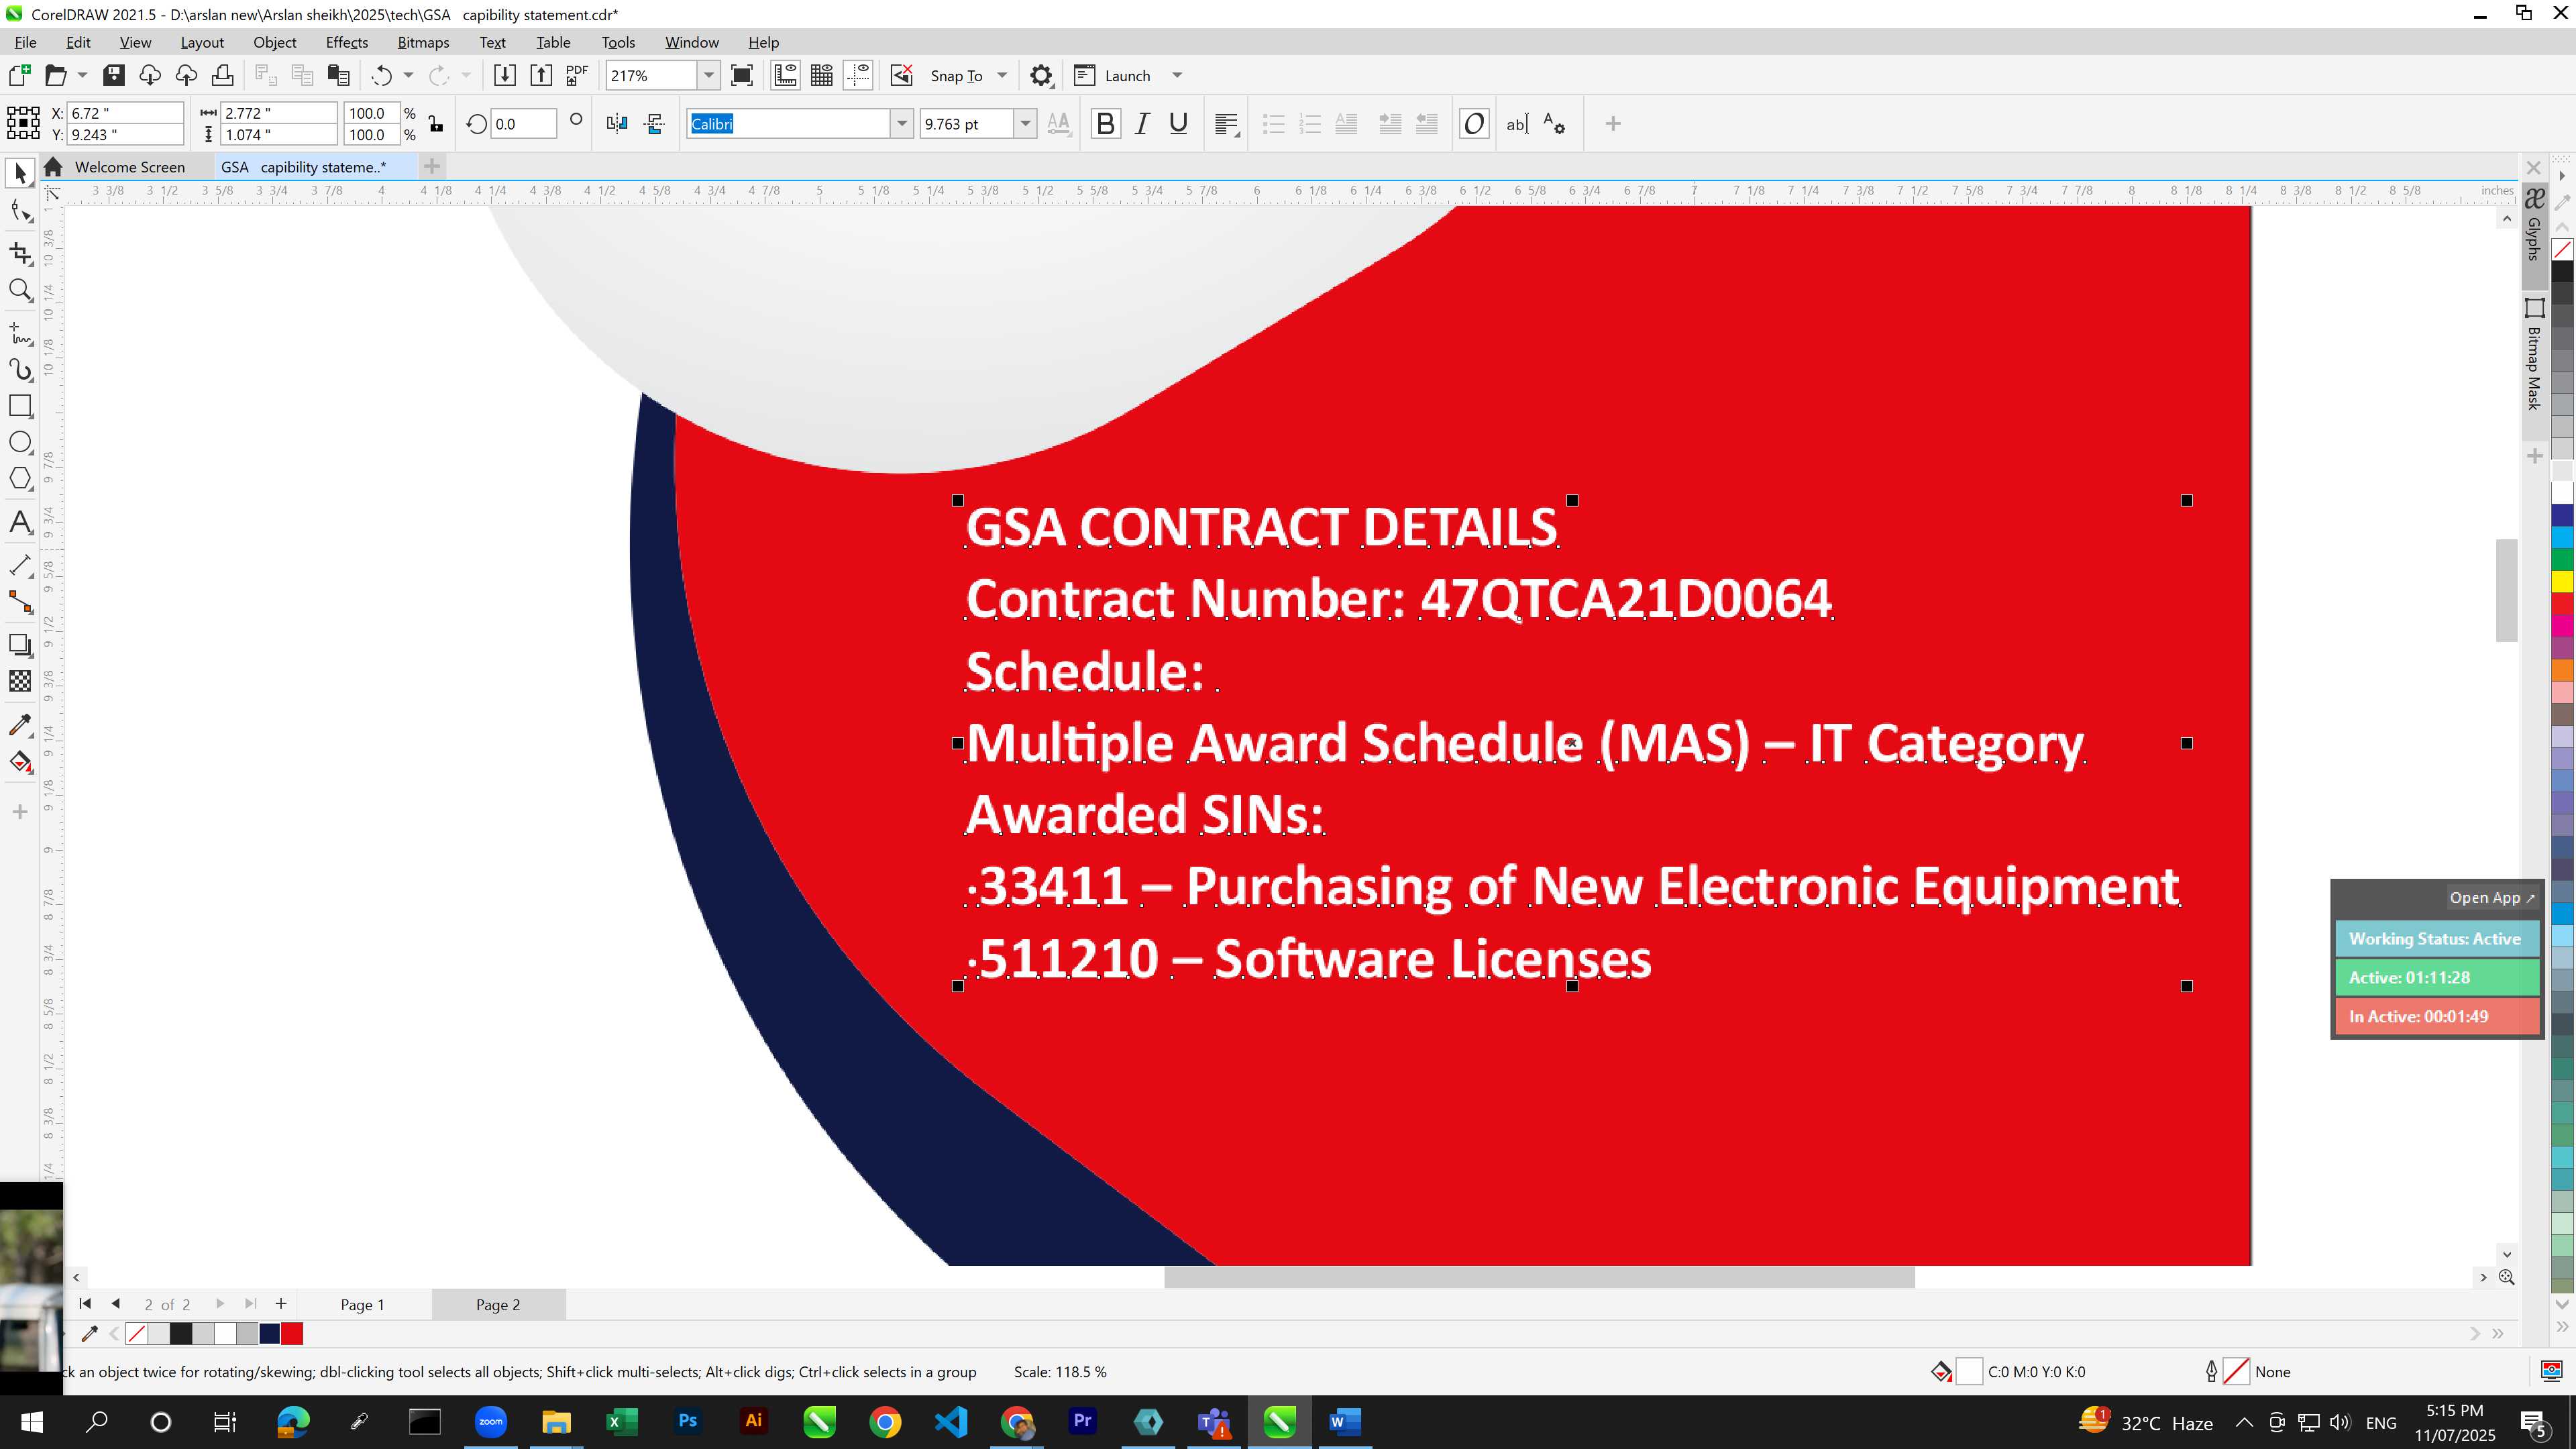Open Text properties icon
The height and width of the screenshot is (1449, 2576).
pos(1554,124)
